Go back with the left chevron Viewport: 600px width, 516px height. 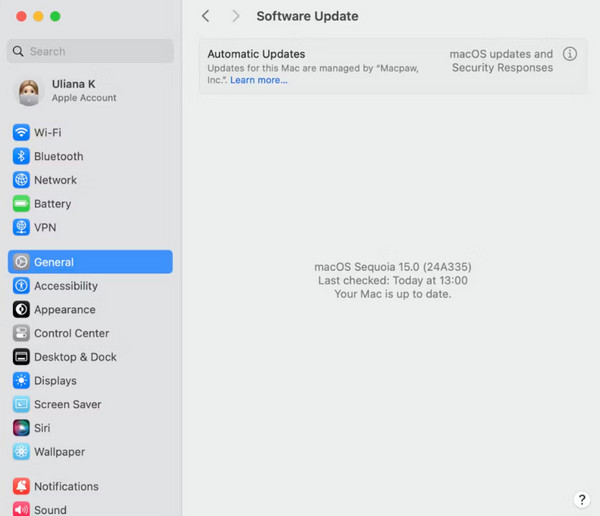[205, 16]
